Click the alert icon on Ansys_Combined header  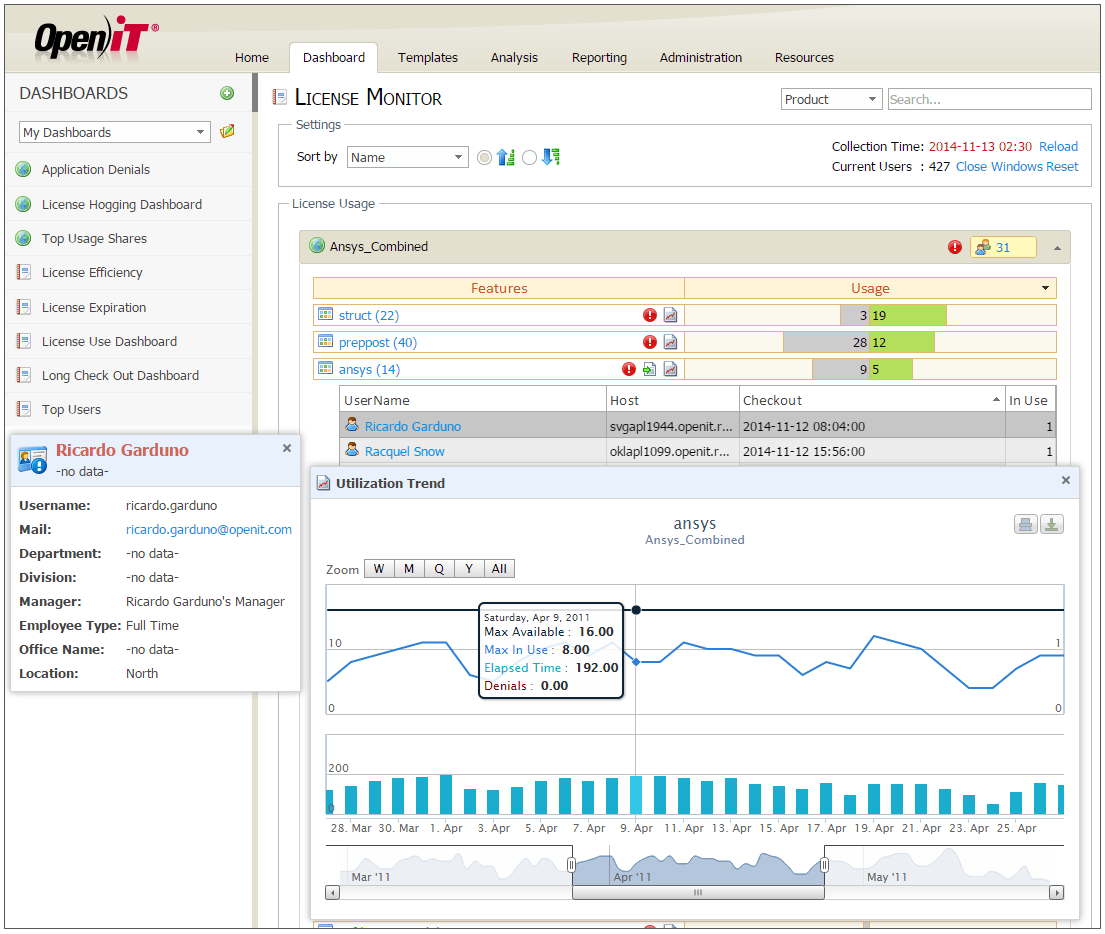point(955,247)
